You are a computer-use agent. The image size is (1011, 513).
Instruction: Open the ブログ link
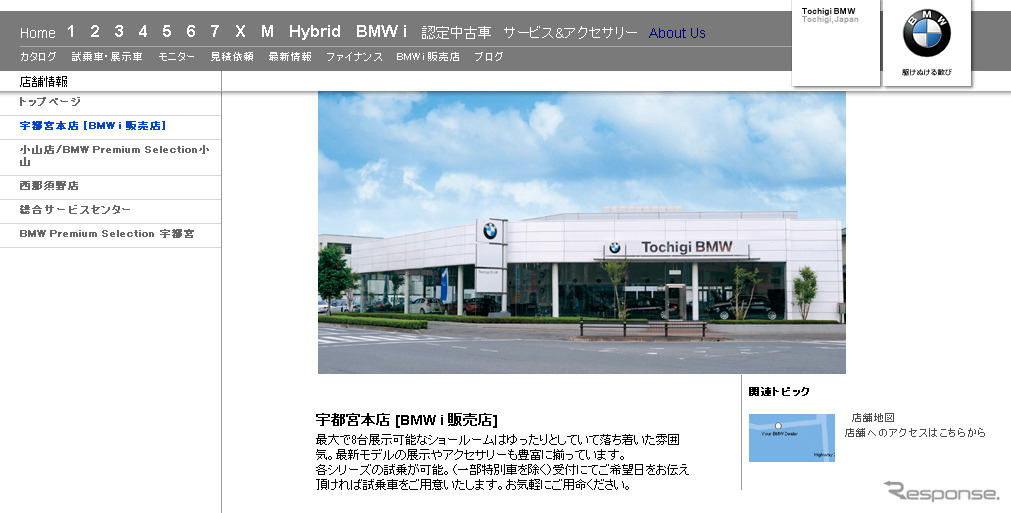tap(489, 57)
